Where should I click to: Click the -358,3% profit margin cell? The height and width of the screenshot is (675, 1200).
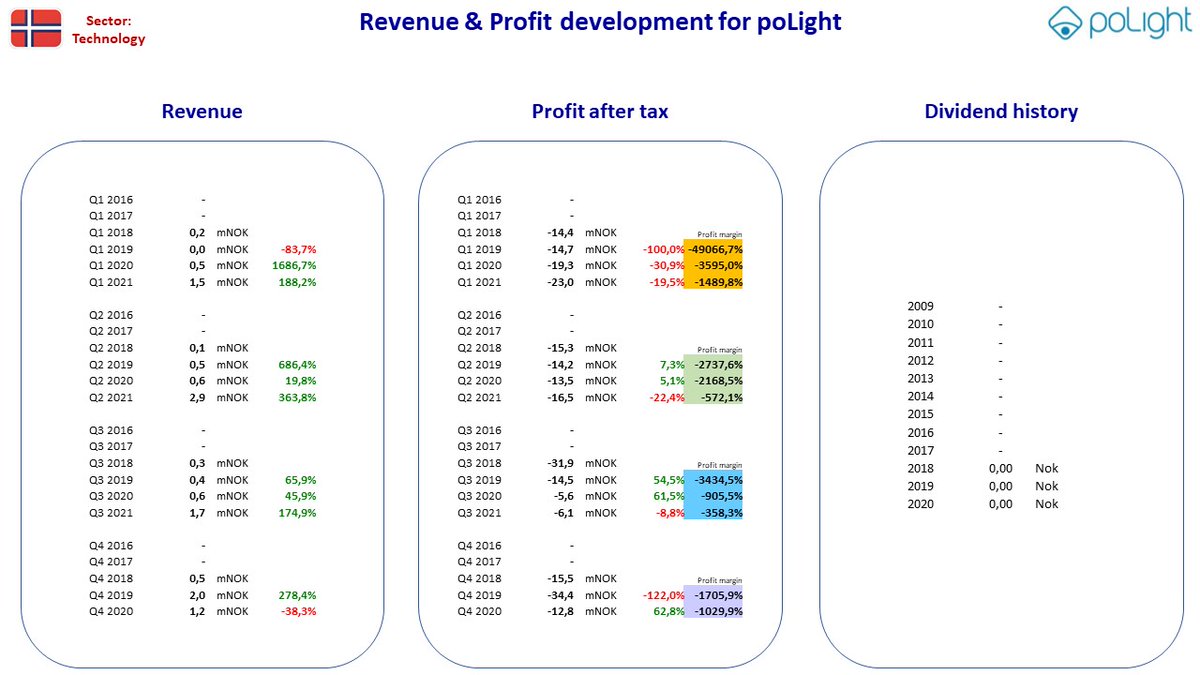coord(714,513)
